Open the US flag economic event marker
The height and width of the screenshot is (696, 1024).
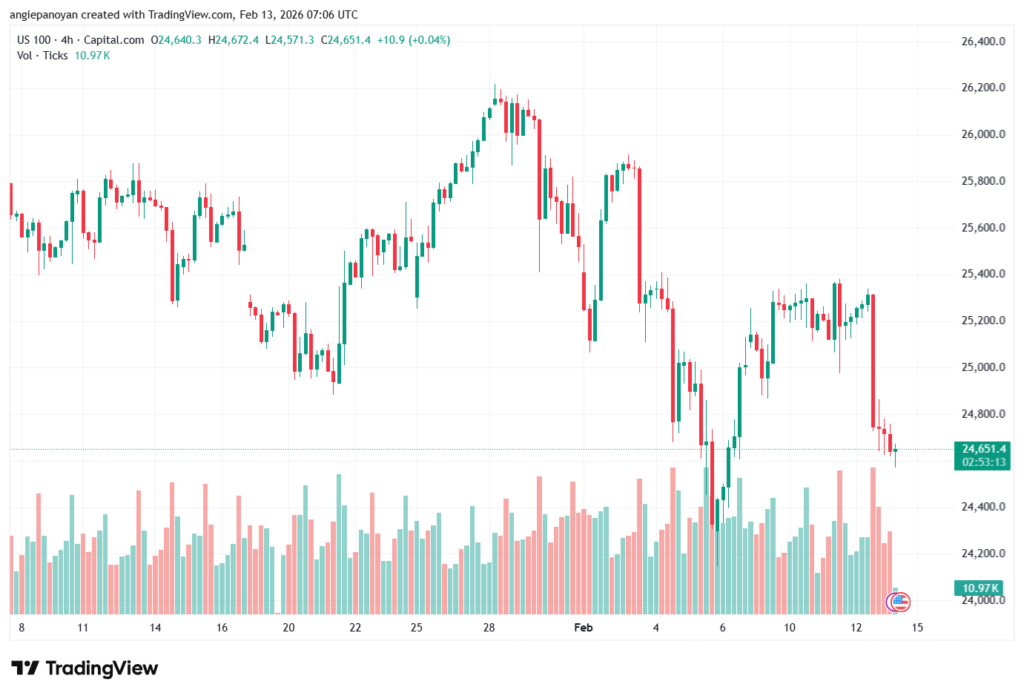(899, 601)
